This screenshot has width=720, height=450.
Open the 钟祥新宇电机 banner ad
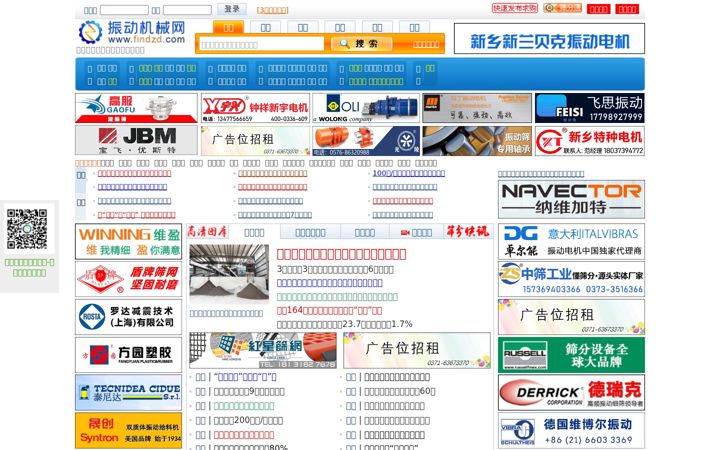pyautogui.click(x=255, y=108)
